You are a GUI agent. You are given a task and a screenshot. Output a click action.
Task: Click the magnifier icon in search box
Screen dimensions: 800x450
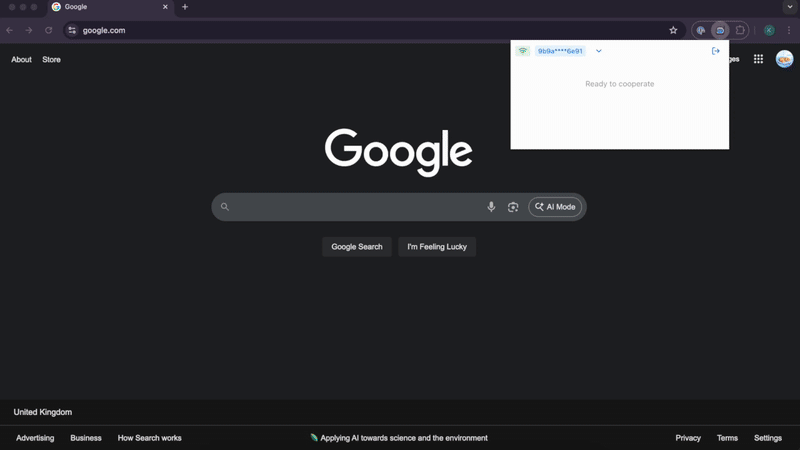pyautogui.click(x=225, y=207)
